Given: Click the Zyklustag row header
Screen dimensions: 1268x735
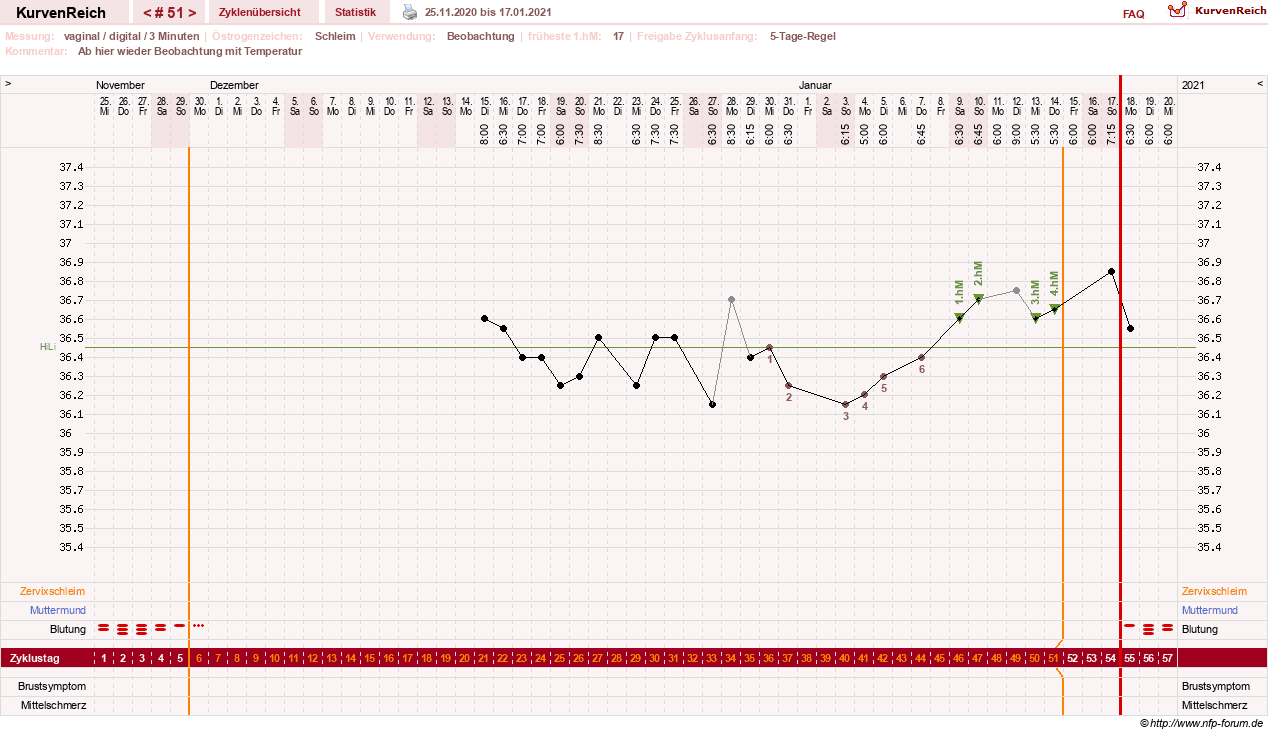Looking at the screenshot, I should pyautogui.click(x=35, y=658).
